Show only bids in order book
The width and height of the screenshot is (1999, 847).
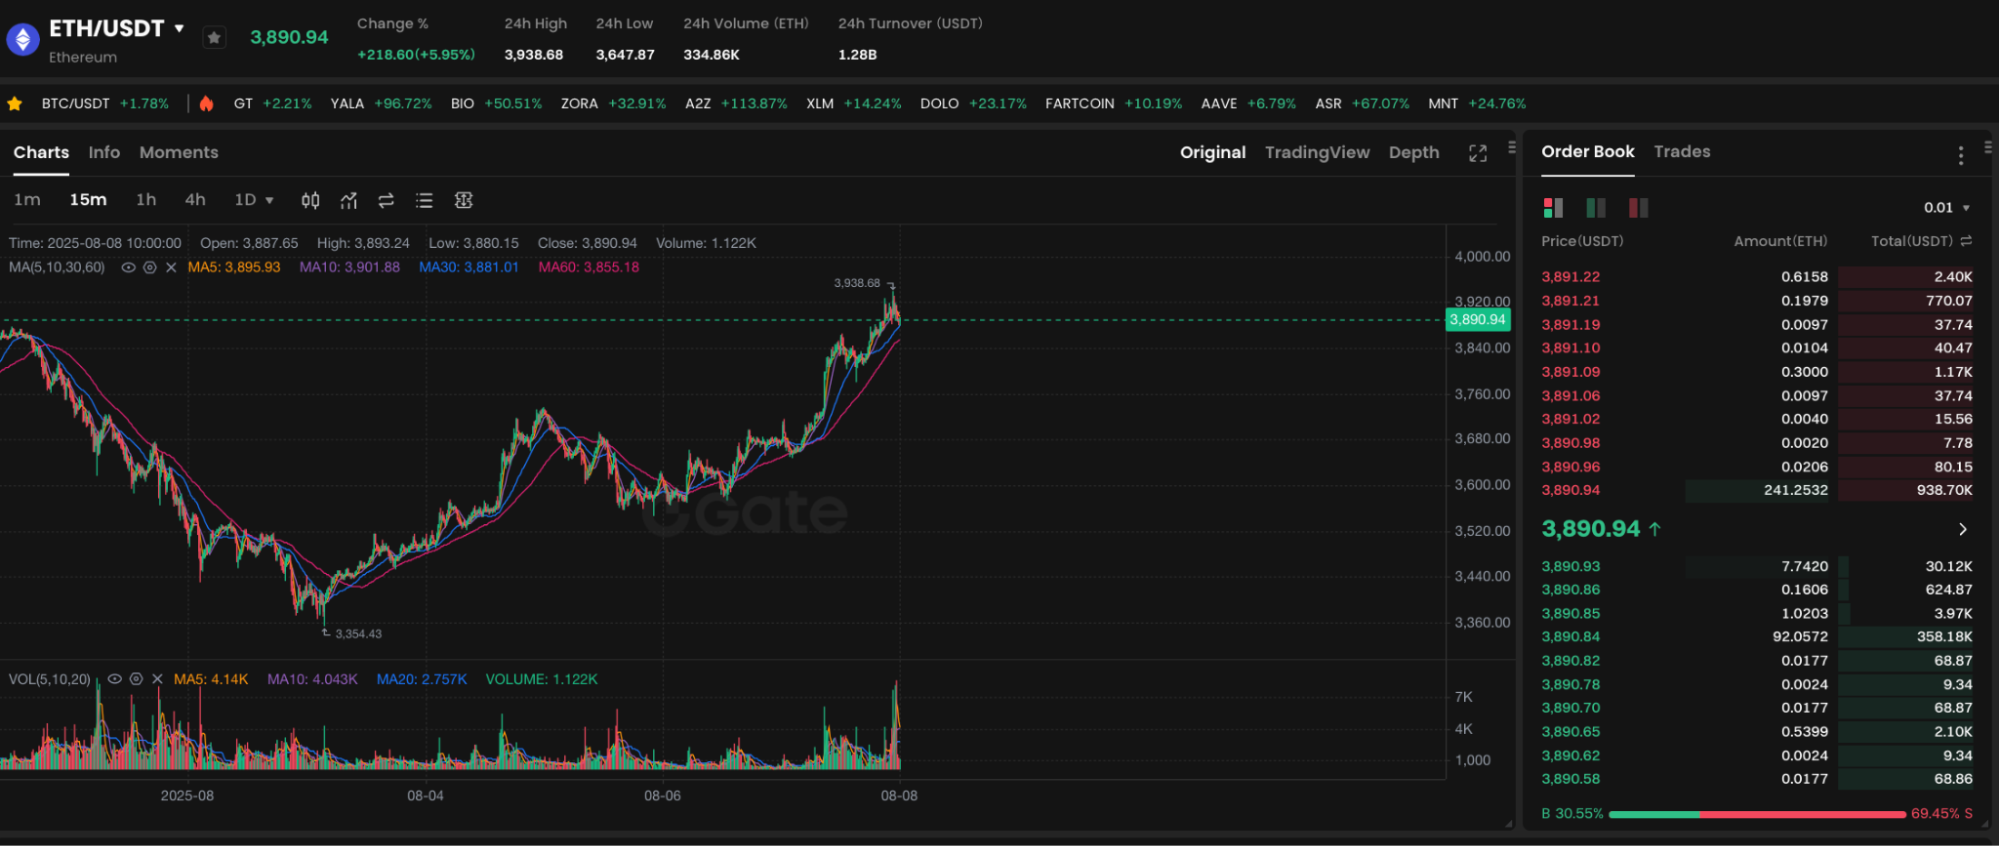click(x=1596, y=208)
